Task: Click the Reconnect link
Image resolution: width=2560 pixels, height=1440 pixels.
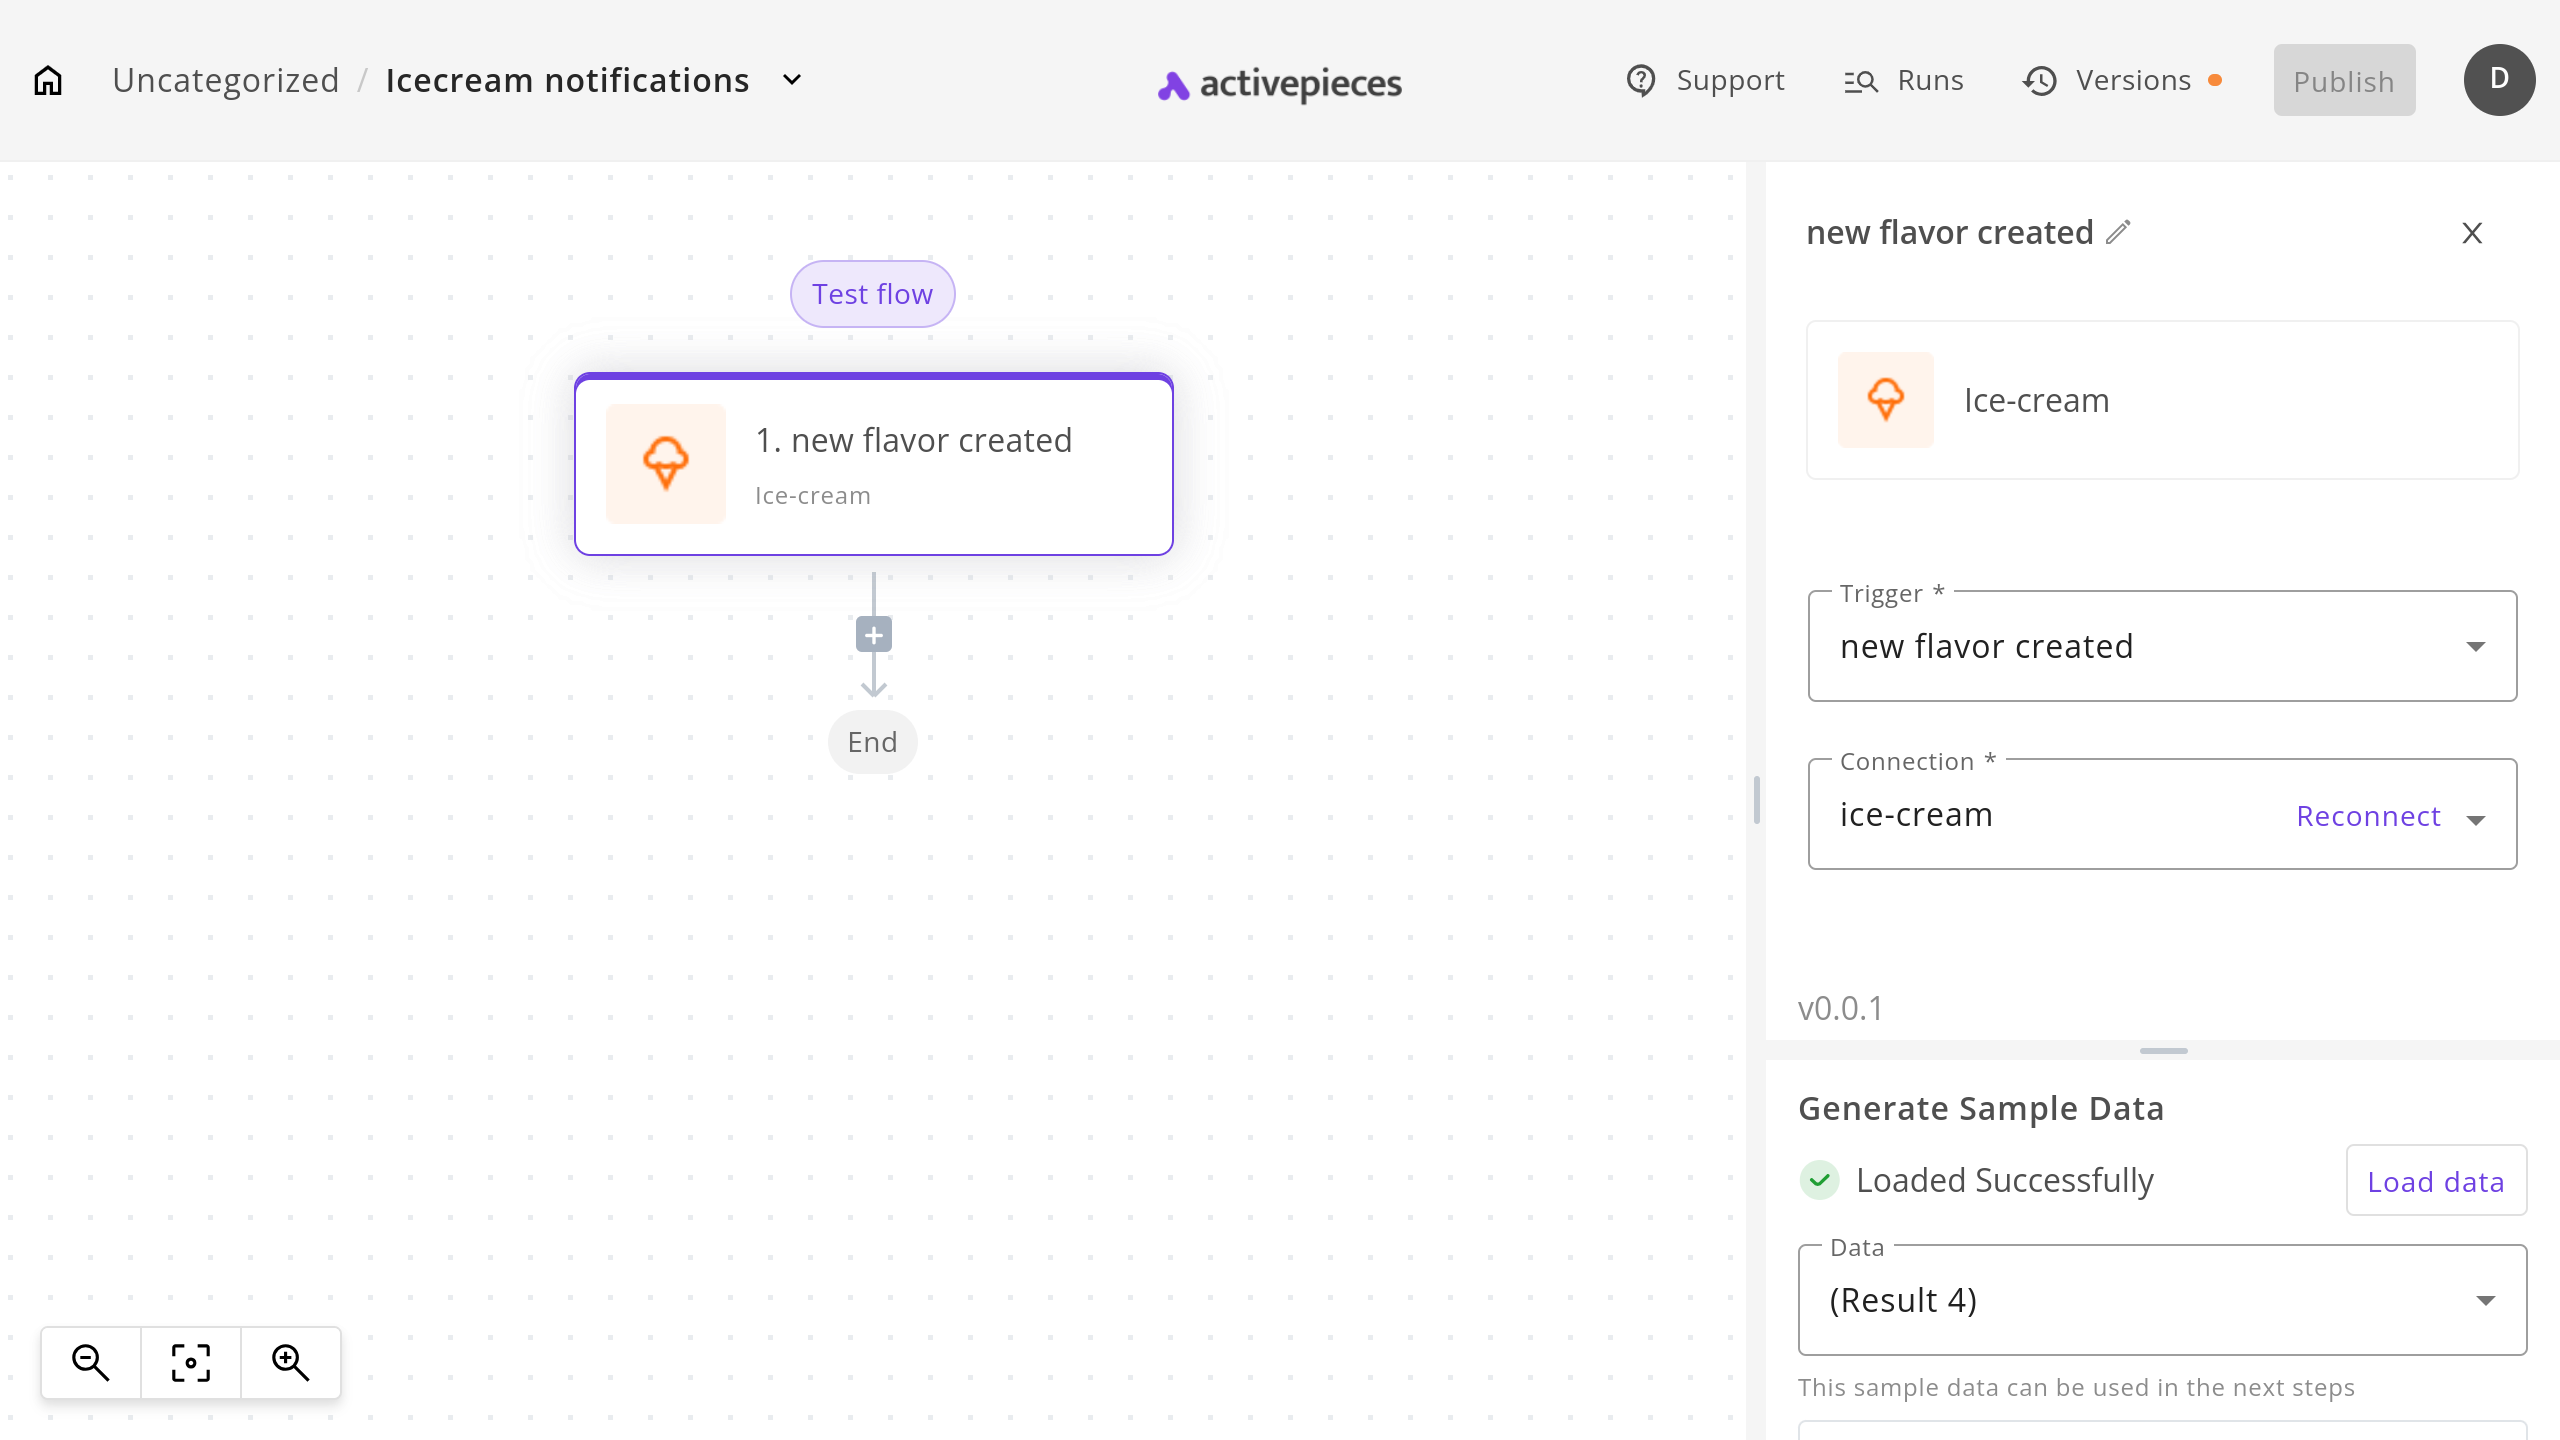Action: [2368, 816]
